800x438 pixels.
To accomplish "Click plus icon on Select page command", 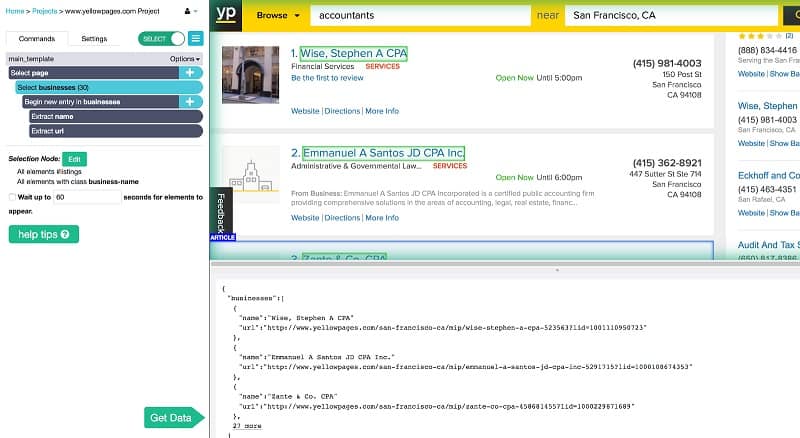I will pos(190,72).
